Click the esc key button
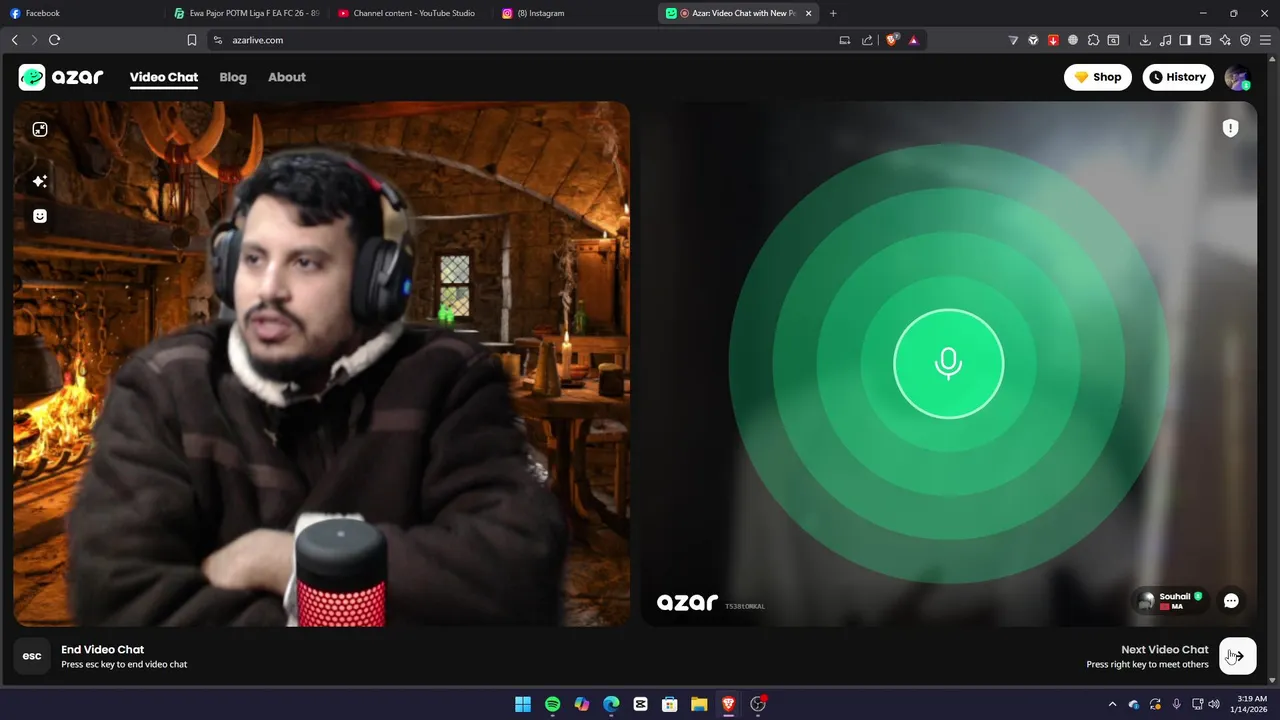This screenshot has height=720, width=1280. point(32,656)
